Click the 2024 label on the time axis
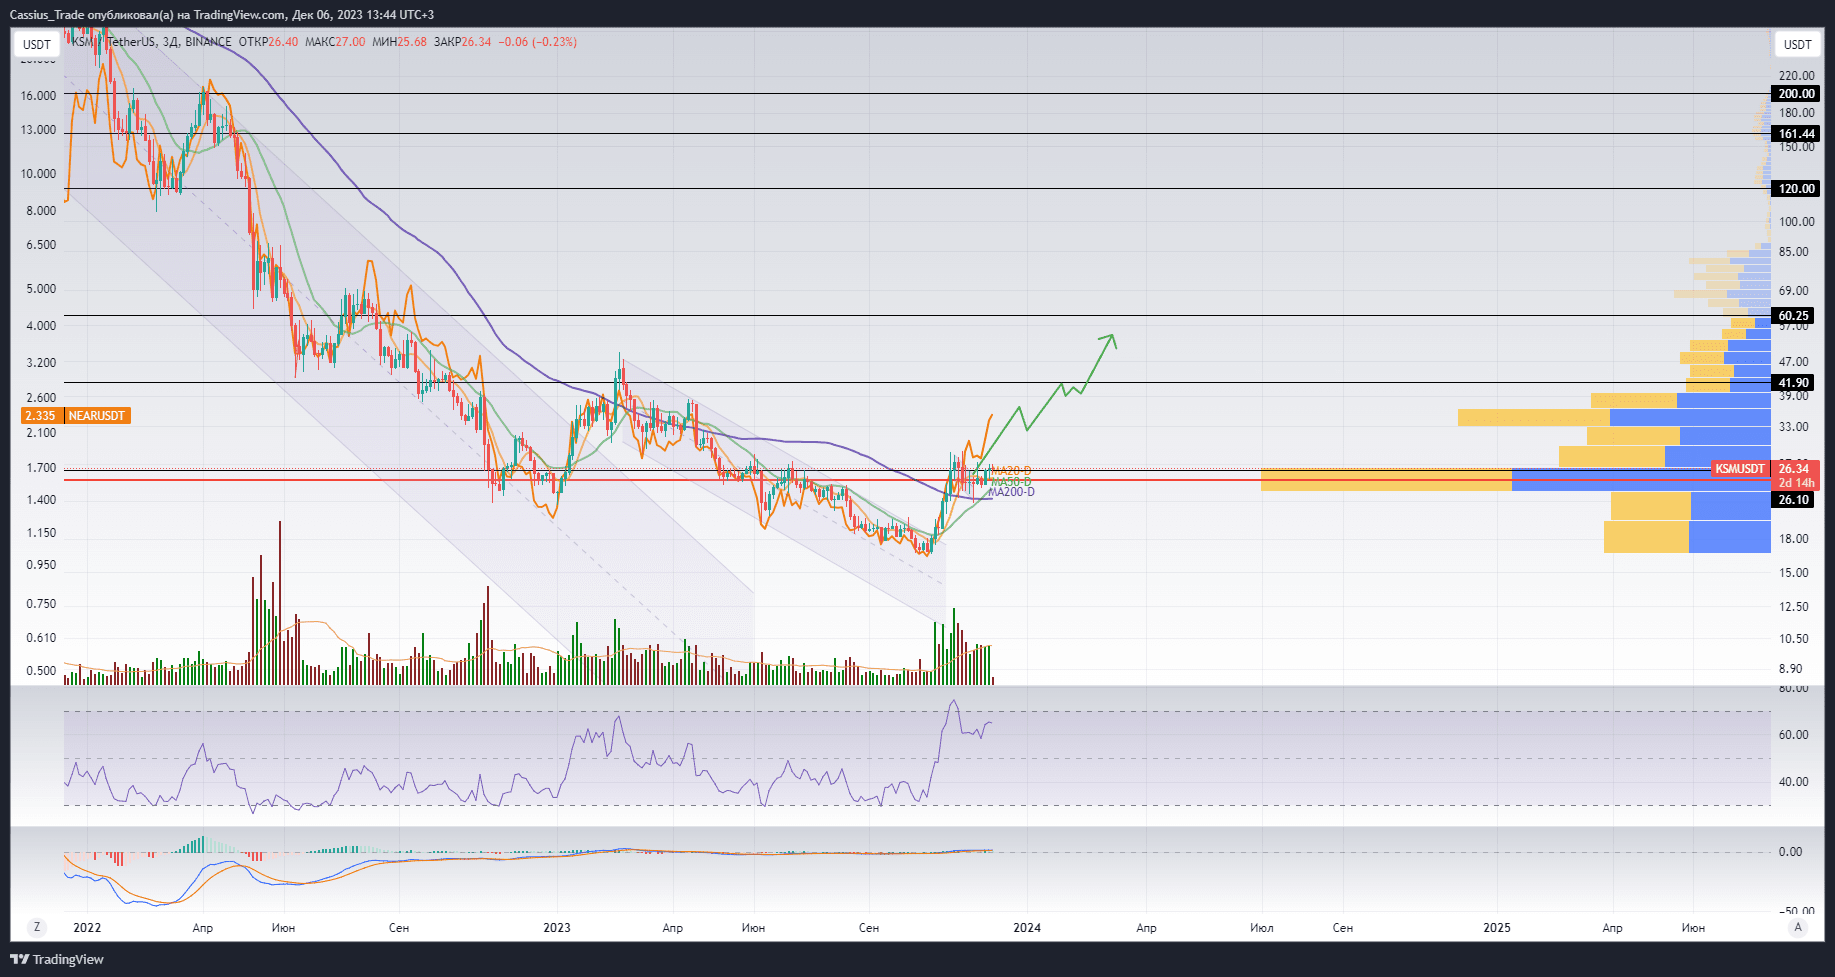This screenshot has height=977, width=1835. point(1027,928)
